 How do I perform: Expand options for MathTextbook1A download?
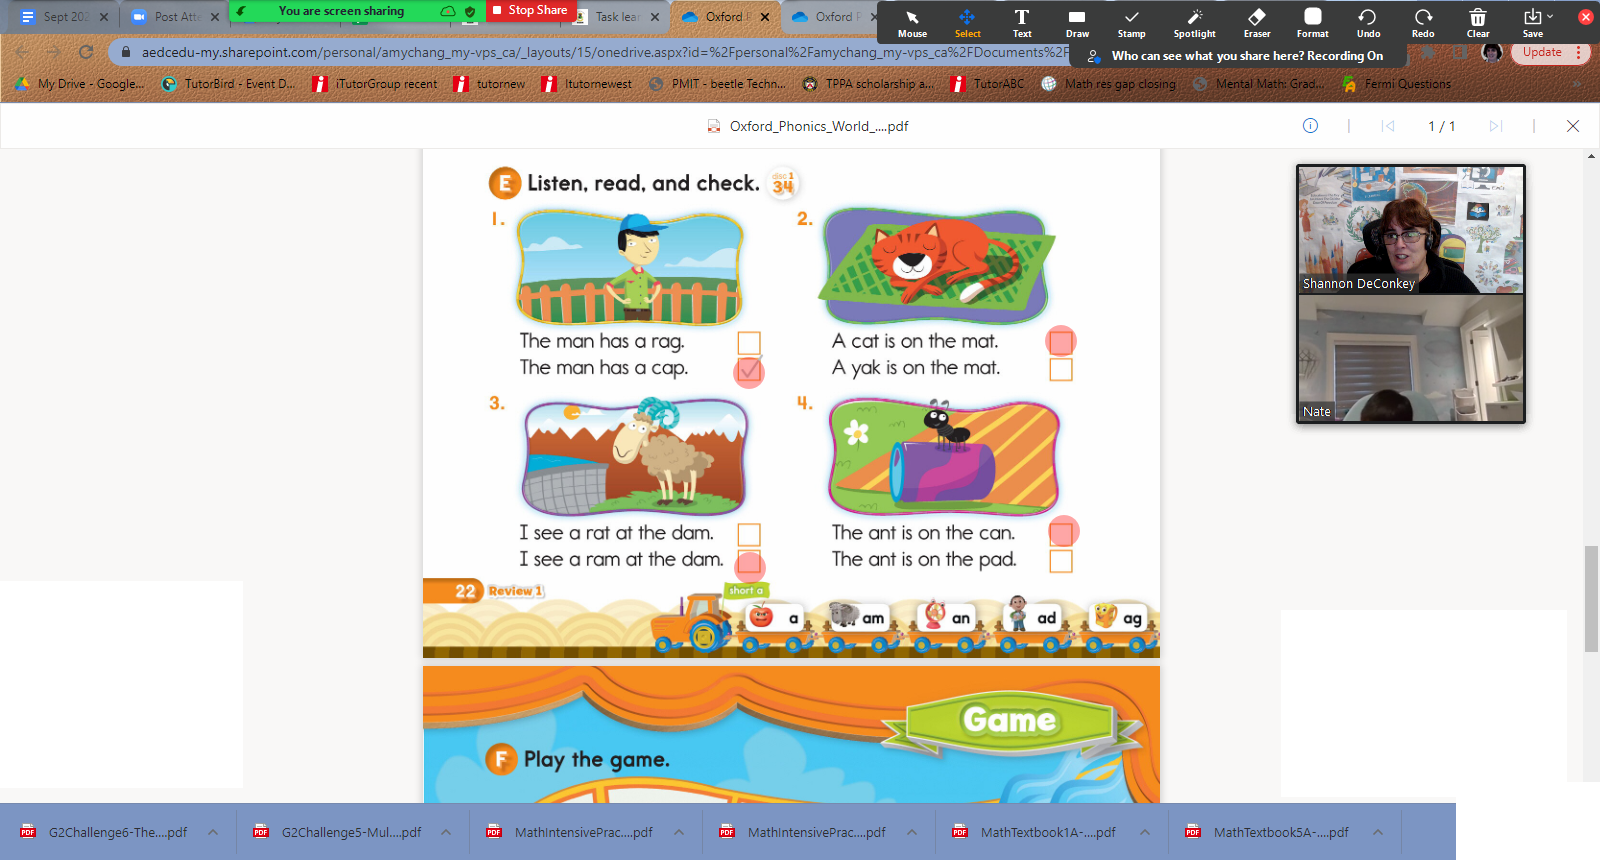pos(1145,832)
